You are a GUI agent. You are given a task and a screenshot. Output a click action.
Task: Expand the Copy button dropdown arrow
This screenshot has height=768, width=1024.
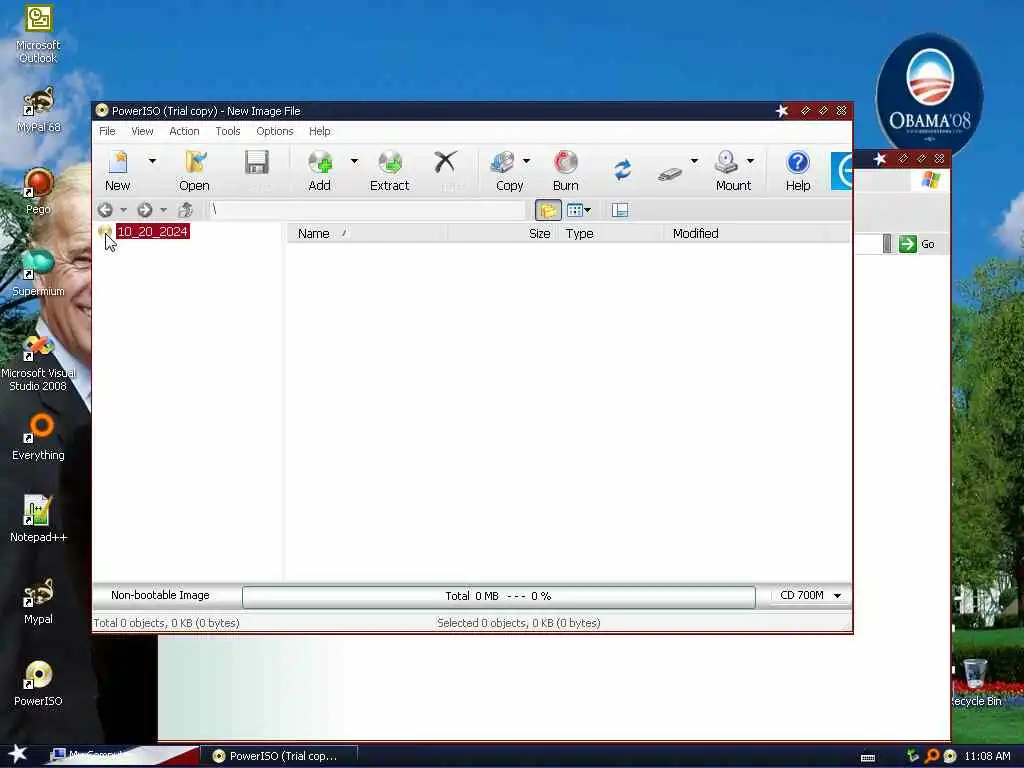point(526,161)
